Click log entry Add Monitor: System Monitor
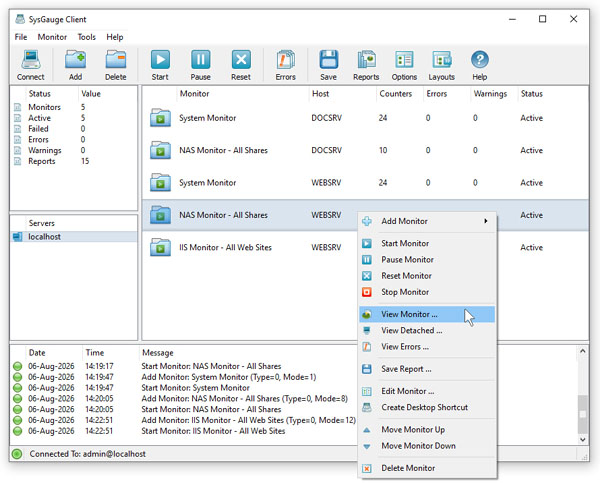This screenshot has height=483, width=600. (229, 377)
